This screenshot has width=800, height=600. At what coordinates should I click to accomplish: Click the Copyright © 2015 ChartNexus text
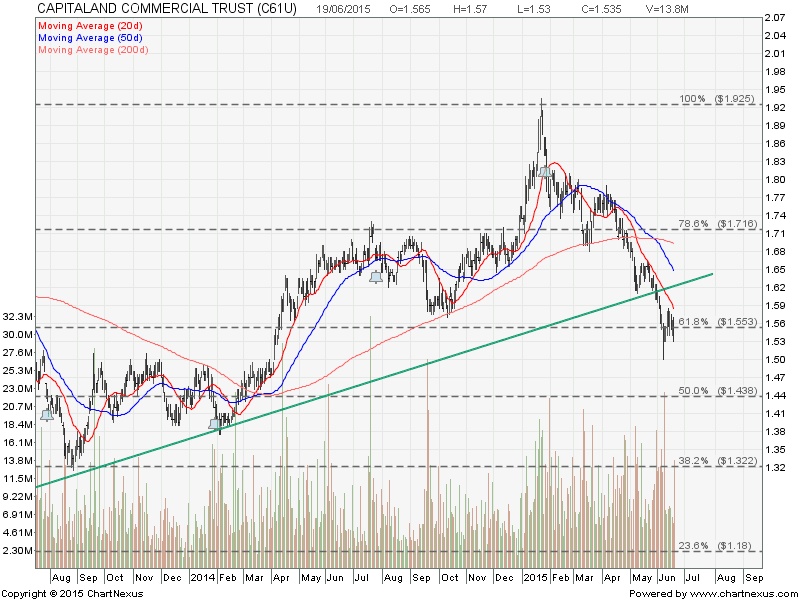[x=72, y=594]
